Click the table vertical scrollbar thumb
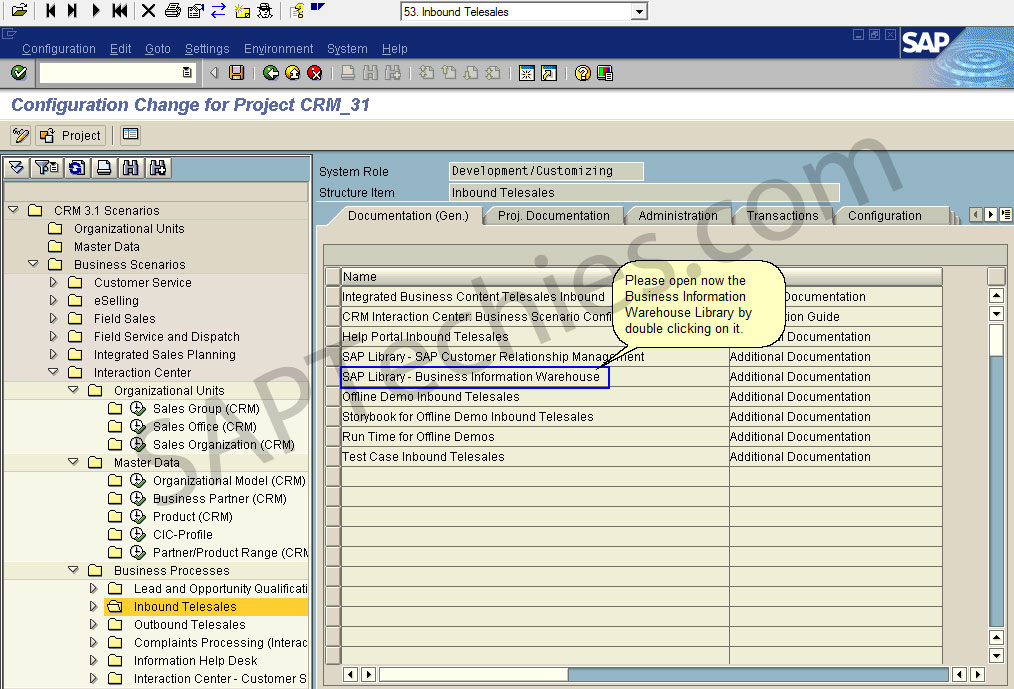The height and width of the screenshot is (689, 1014). pyautogui.click(x=996, y=340)
